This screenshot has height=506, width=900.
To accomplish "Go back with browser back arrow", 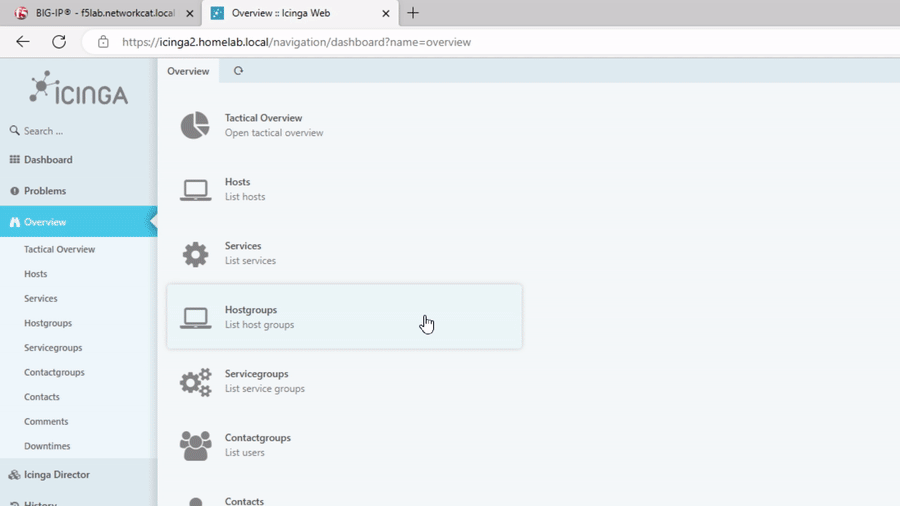I will [x=22, y=42].
